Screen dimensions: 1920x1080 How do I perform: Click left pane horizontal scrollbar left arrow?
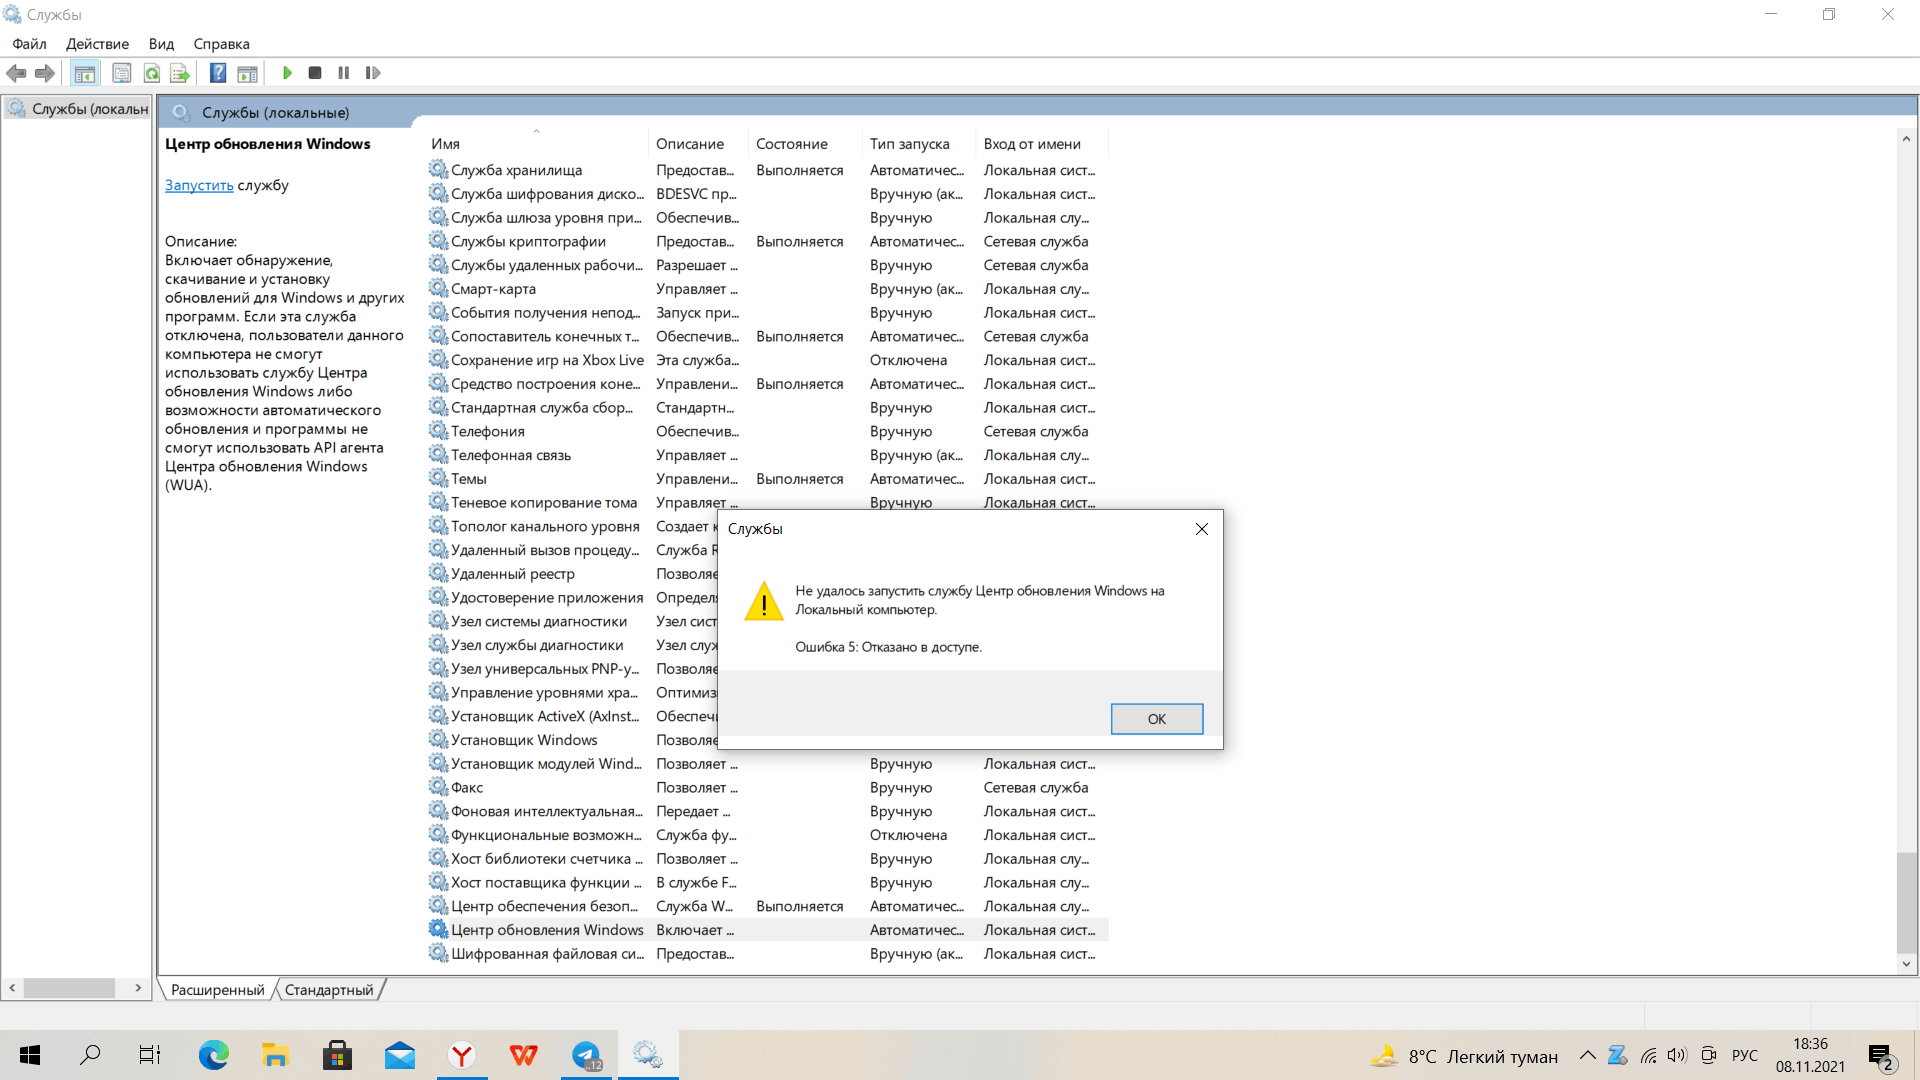click(12, 988)
